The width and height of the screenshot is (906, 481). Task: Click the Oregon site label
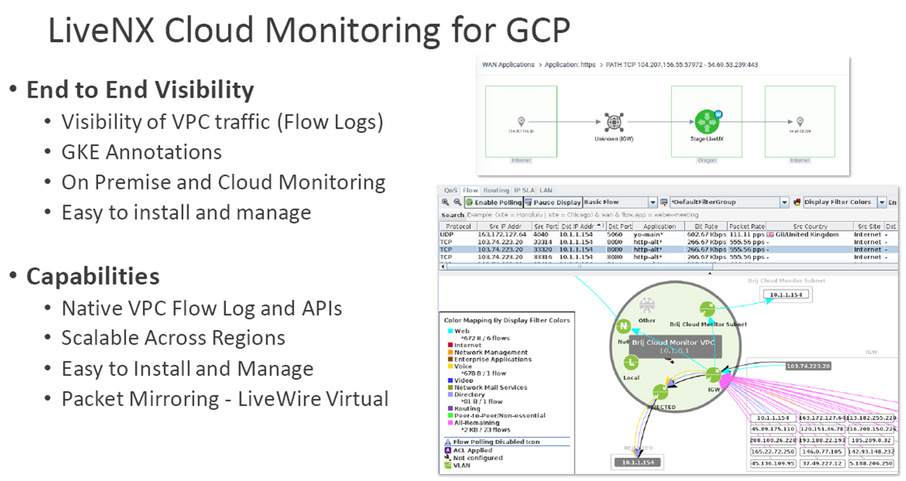[707, 160]
